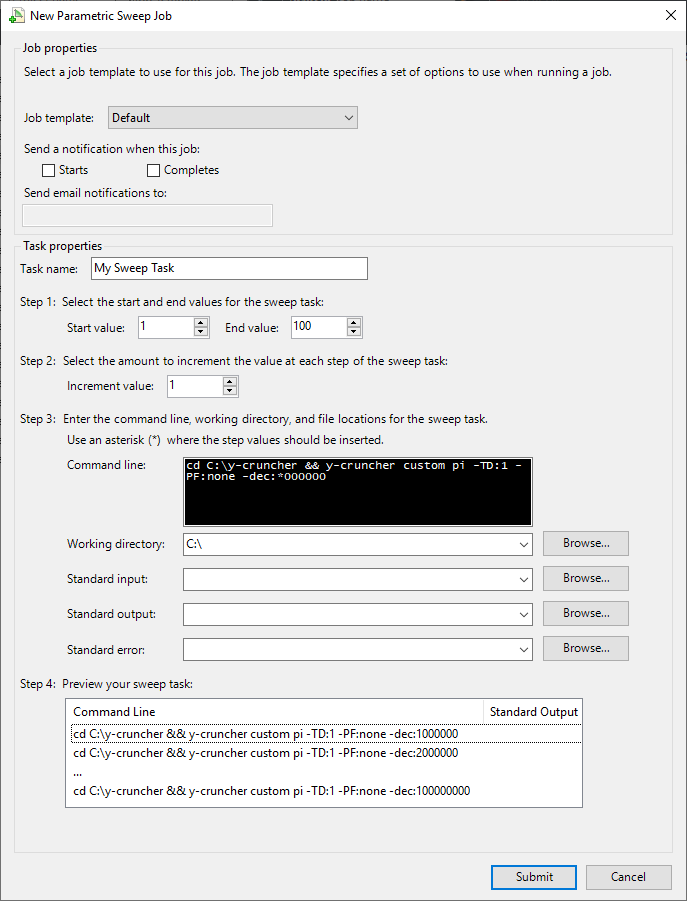Enable the Starts notification checkbox
Image resolution: width=687 pixels, height=901 pixels.
48,171
